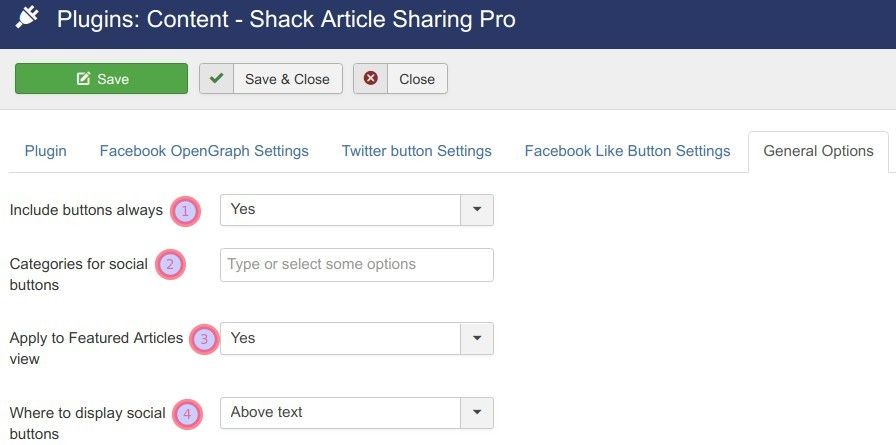Focus the Categories for social buttons field
This screenshot has width=896, height=445.
point(357,264)
